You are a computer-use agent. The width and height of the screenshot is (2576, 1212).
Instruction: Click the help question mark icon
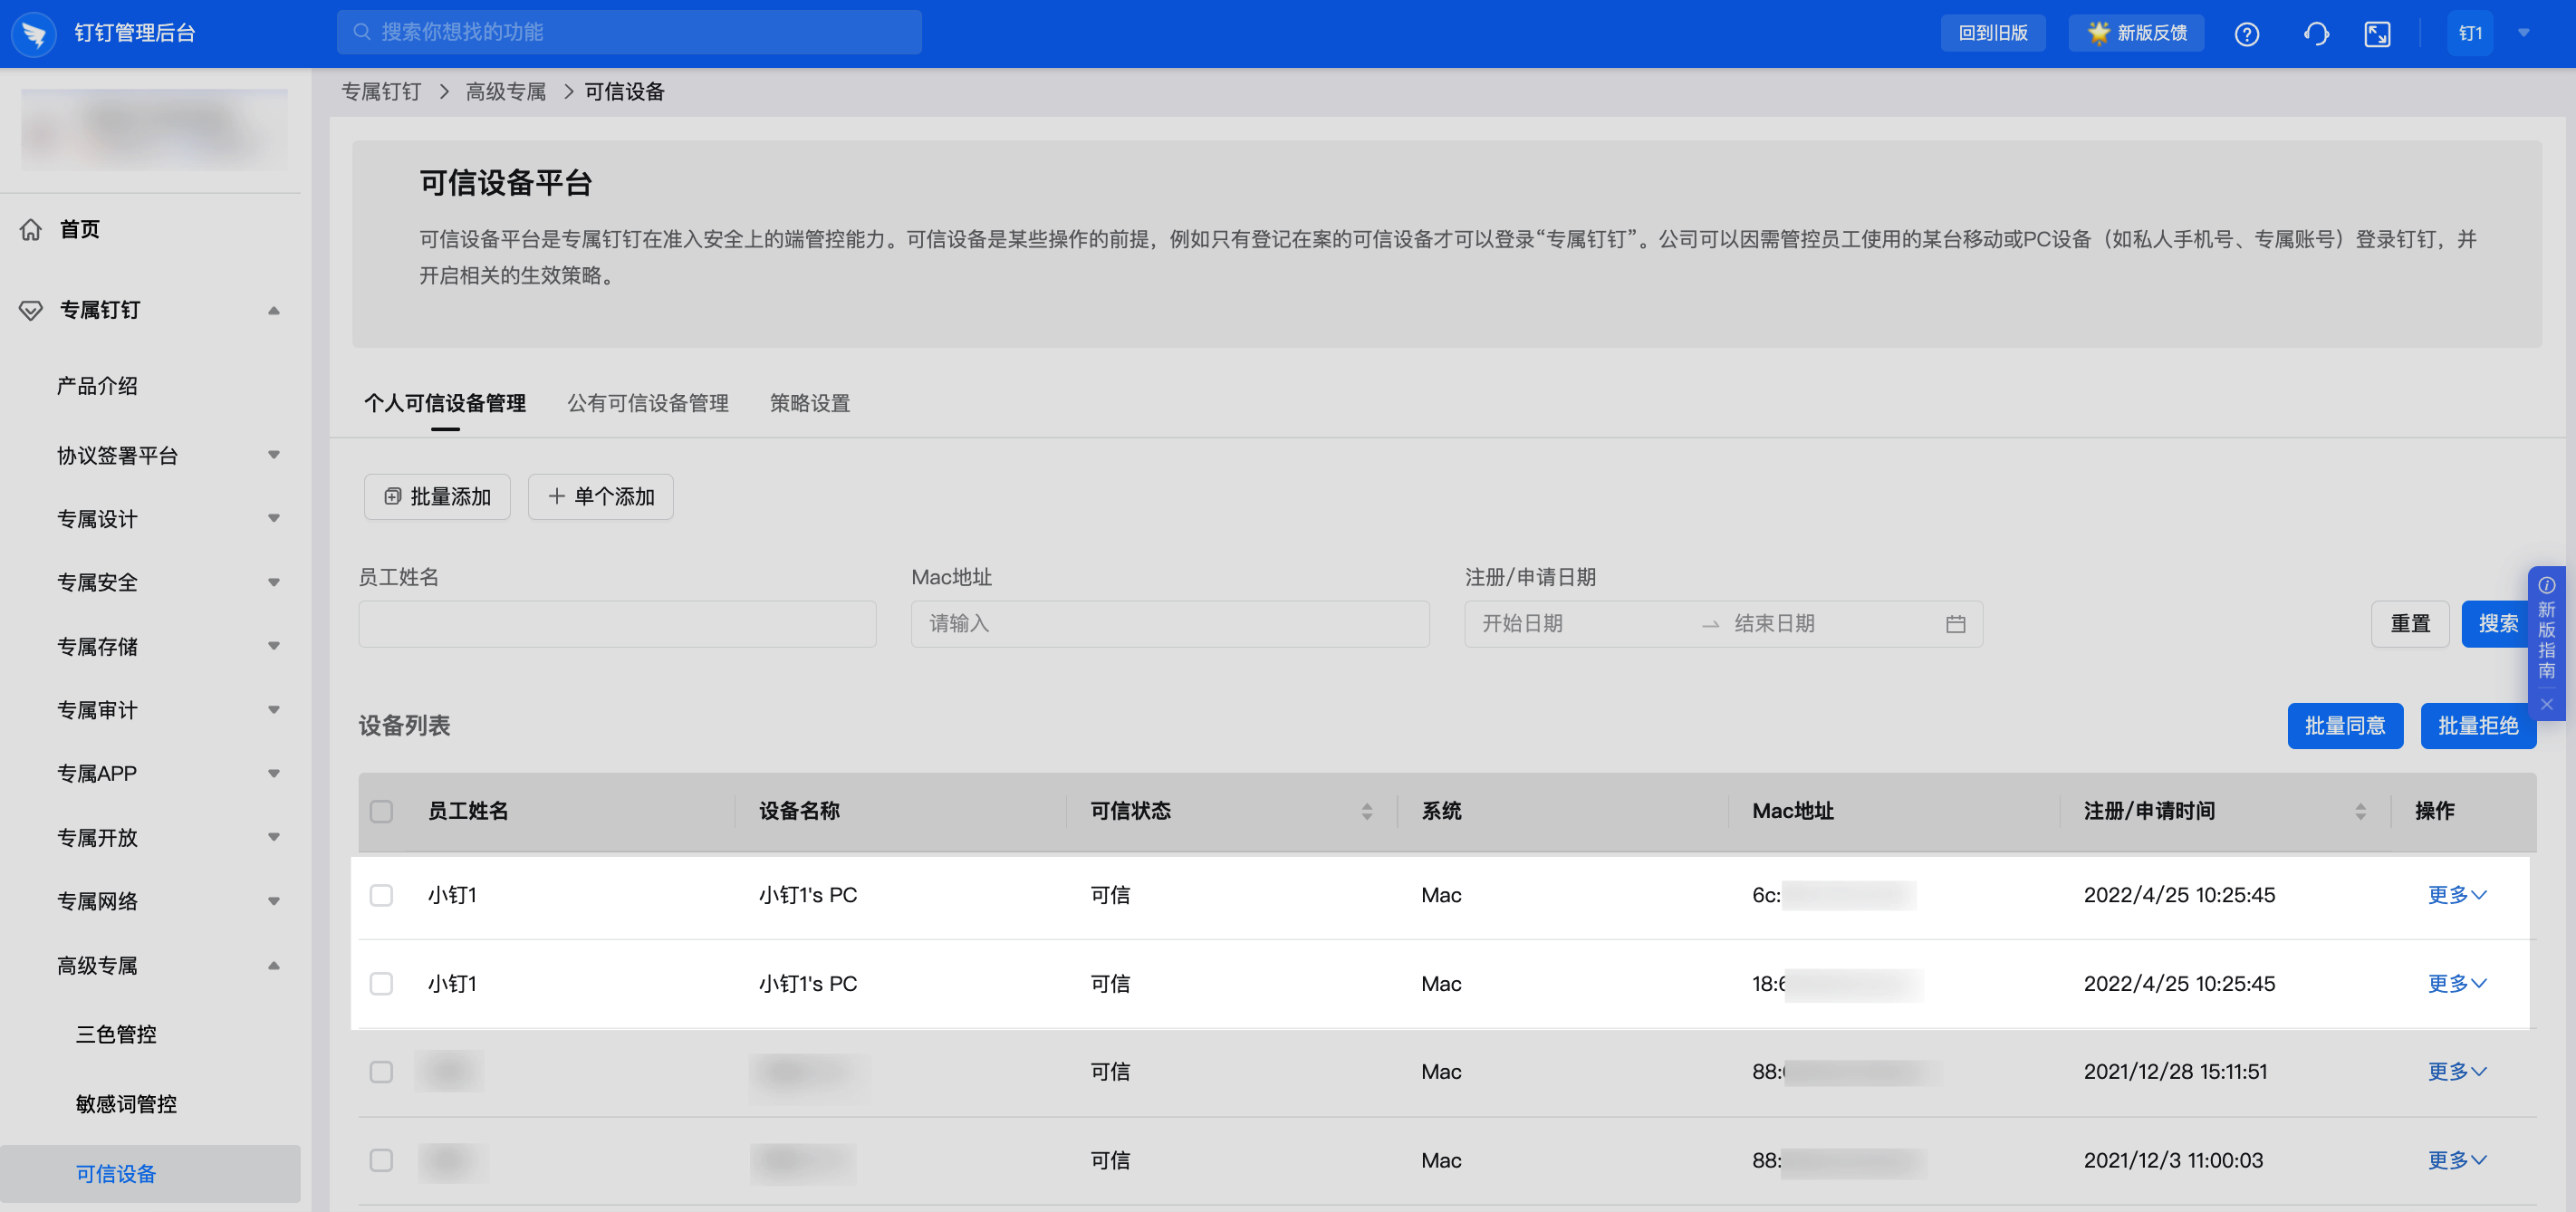tap(2246, 34)
